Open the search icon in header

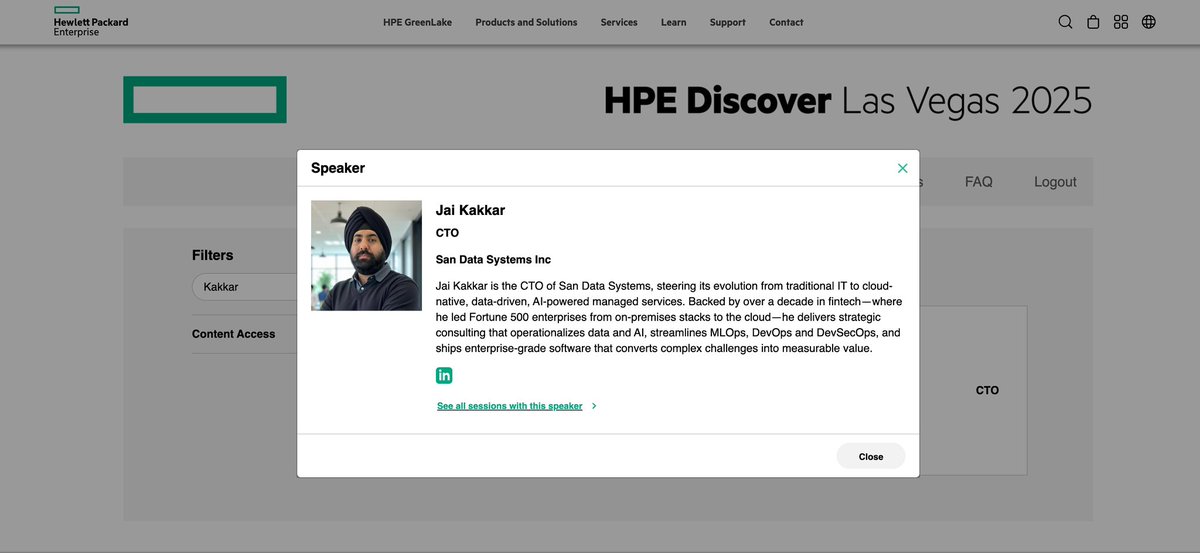pos(1065,22)
